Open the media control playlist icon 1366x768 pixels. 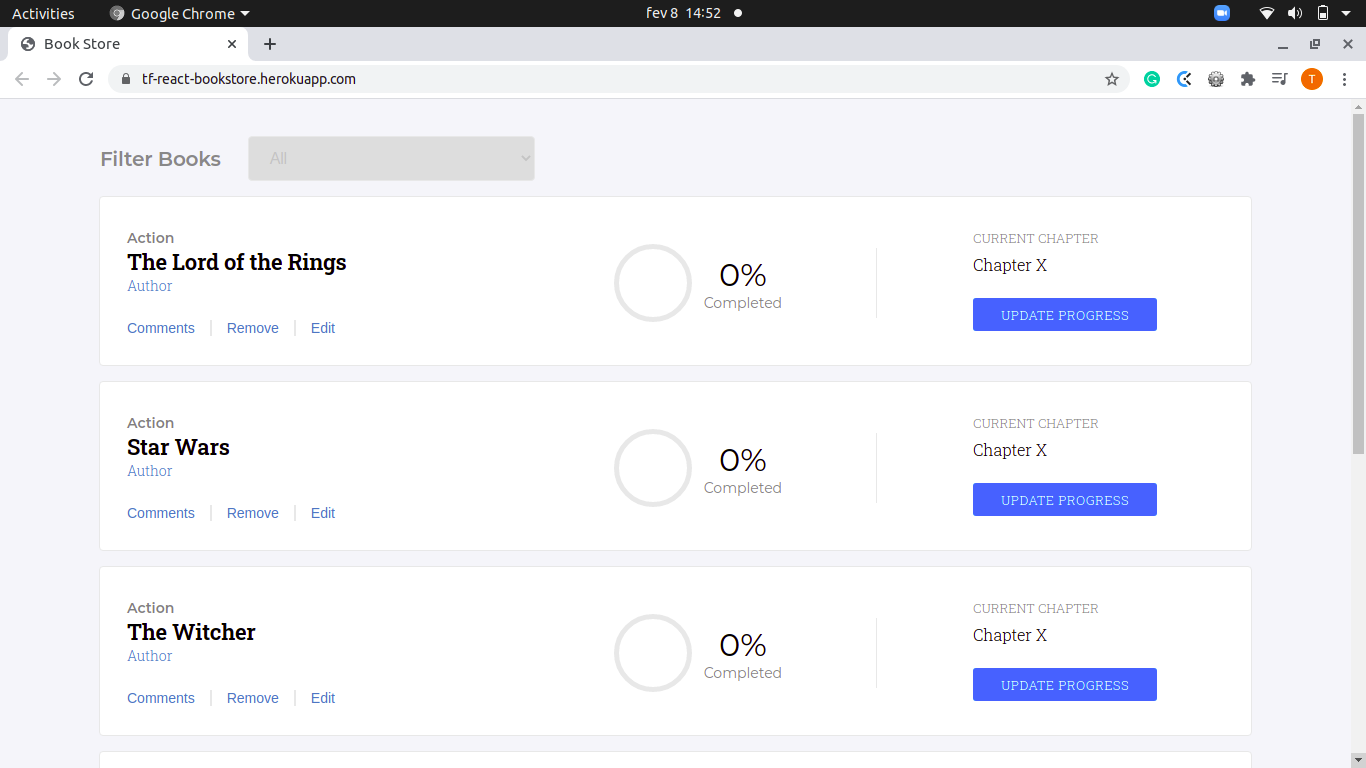1279,79
